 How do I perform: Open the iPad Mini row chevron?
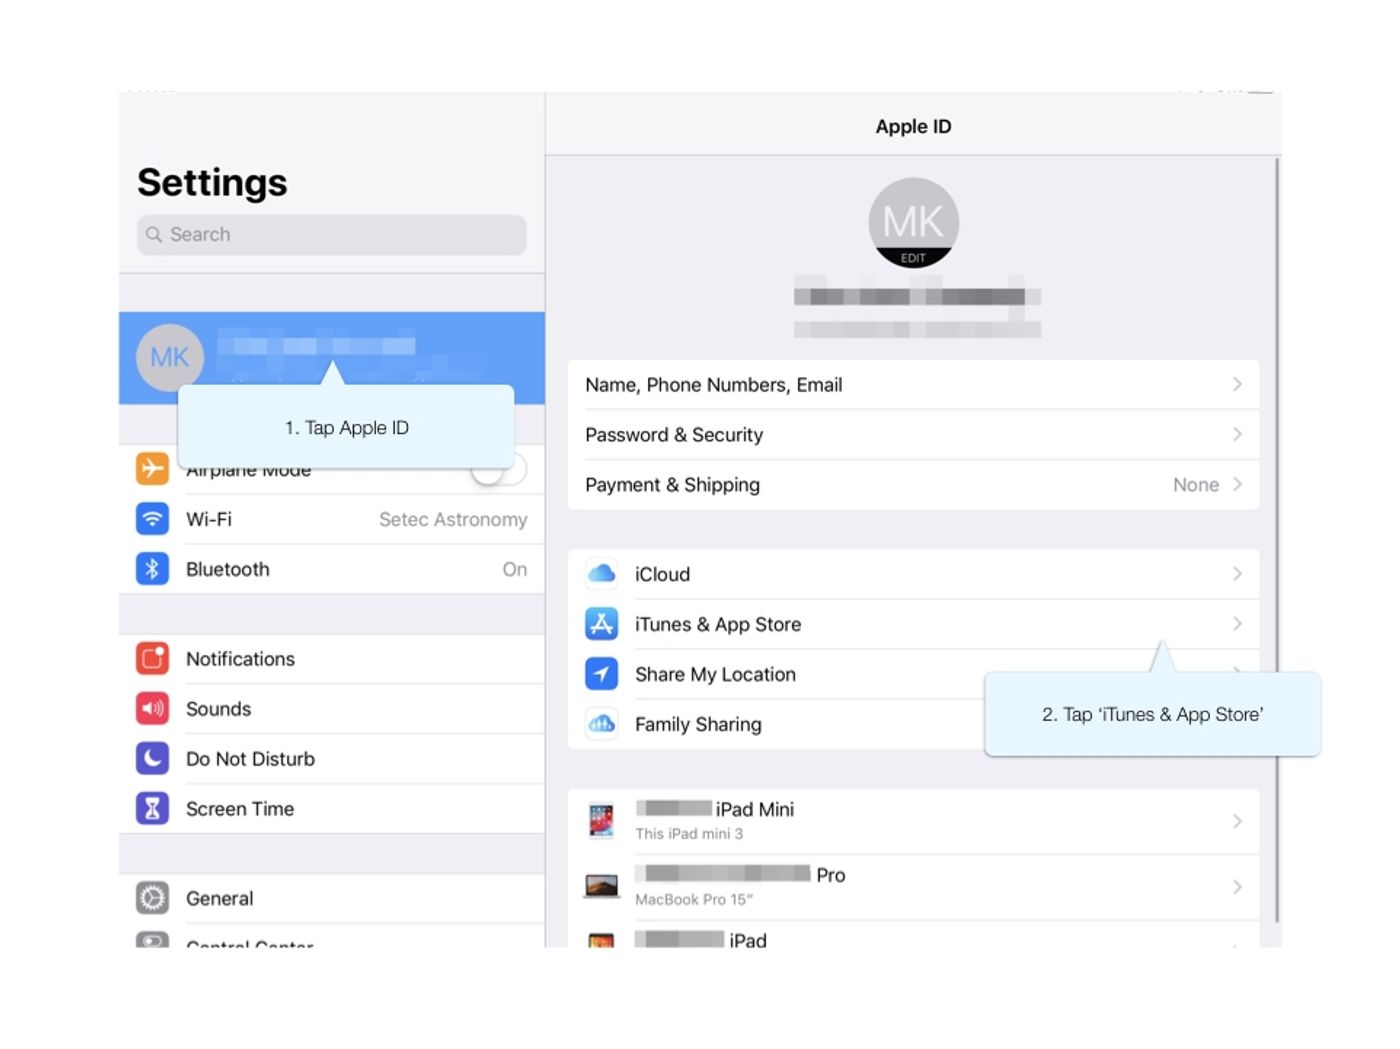[1237, 821]
